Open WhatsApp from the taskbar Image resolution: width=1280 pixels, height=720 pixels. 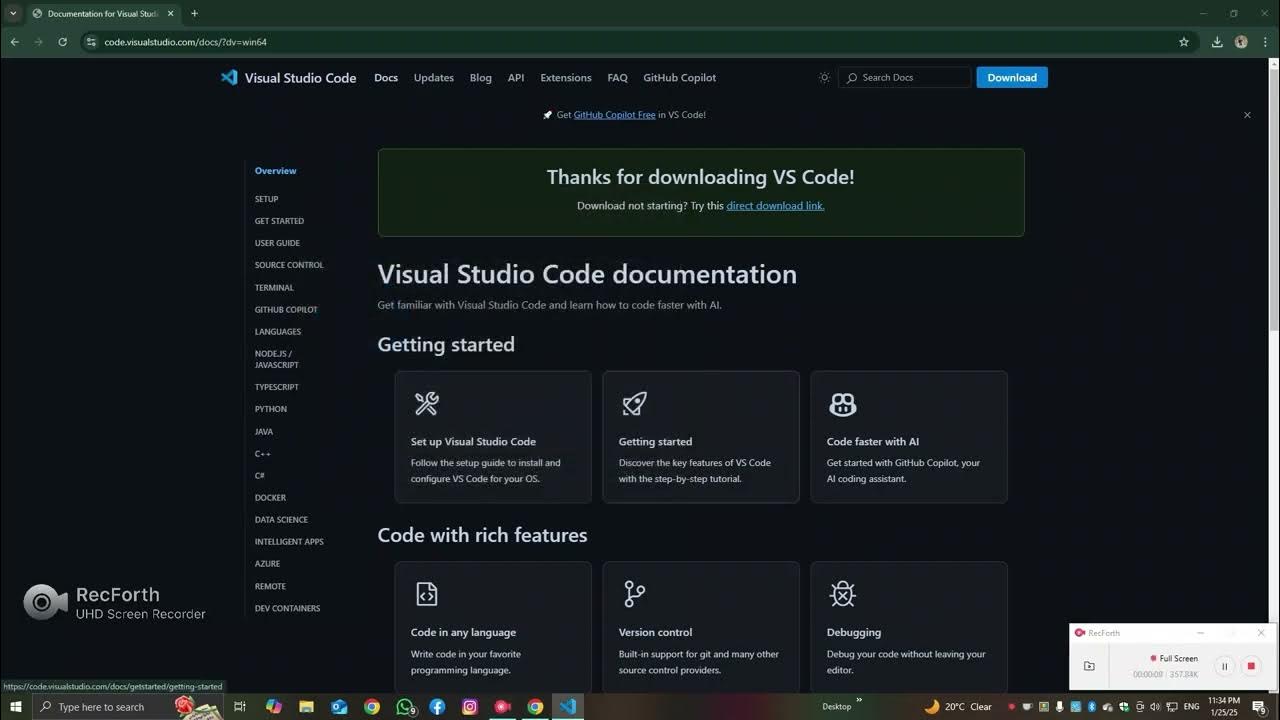coord(405,707)
